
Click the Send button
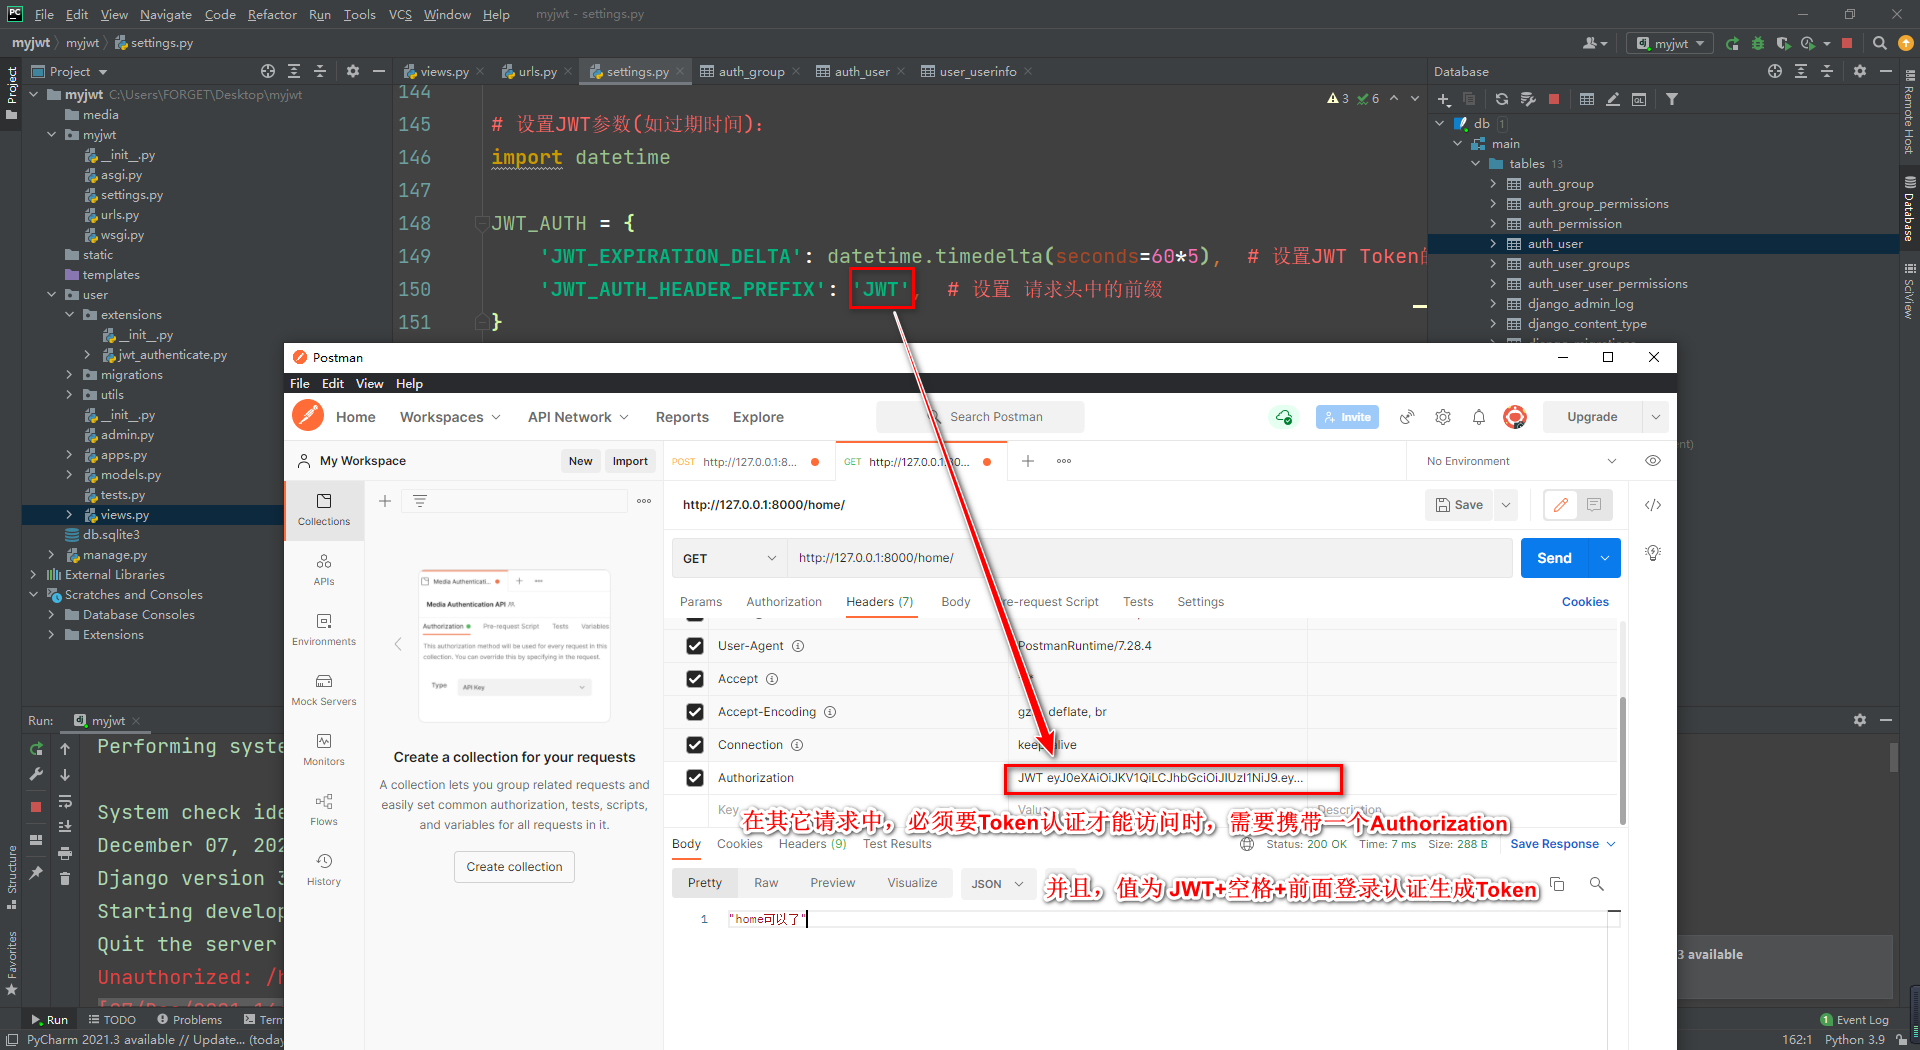point(1555,558)
